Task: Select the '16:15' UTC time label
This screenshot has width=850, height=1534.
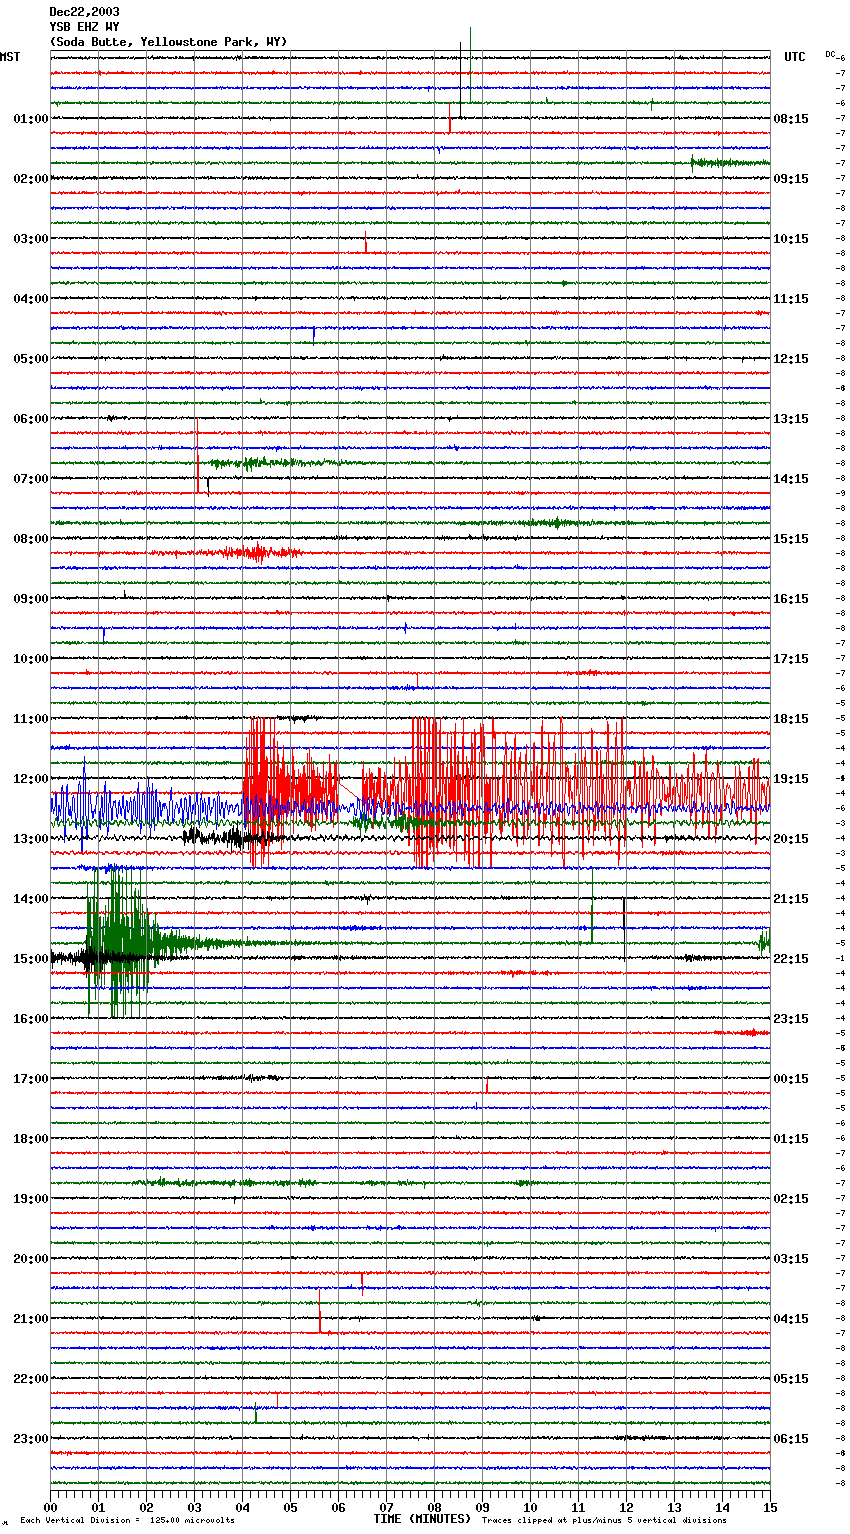Action: click(x=791, y=599)
